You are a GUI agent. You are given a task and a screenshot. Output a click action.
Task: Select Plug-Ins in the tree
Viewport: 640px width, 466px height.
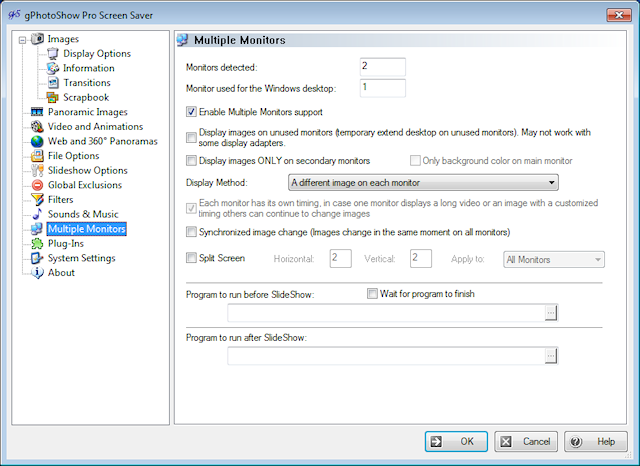[x=66, y=244]
